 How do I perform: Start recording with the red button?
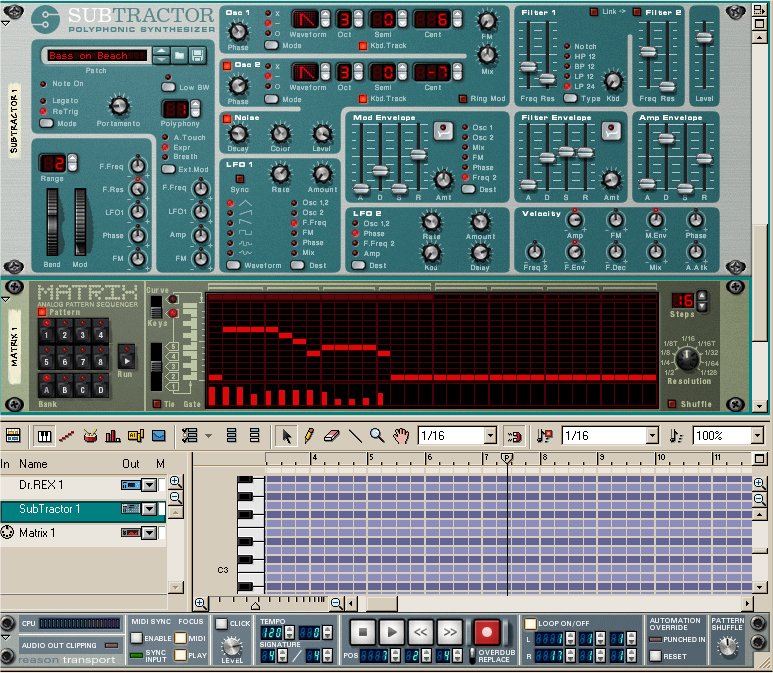487,632
